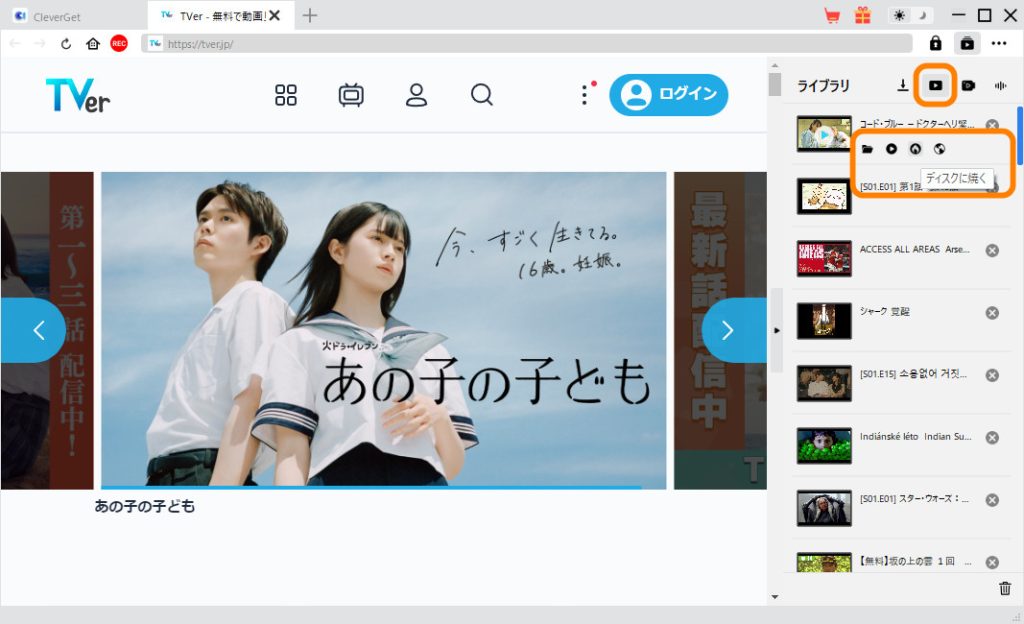Open the three-dots settings menu
1024x624 pixels.
[x=999, y=44]
